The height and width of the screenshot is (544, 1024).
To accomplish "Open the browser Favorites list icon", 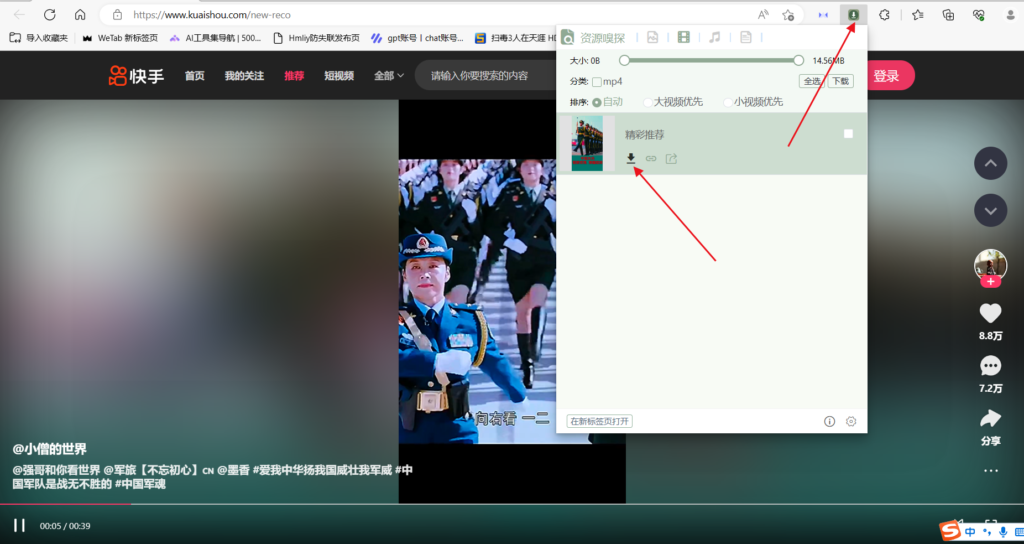I will tap(918, 14).
